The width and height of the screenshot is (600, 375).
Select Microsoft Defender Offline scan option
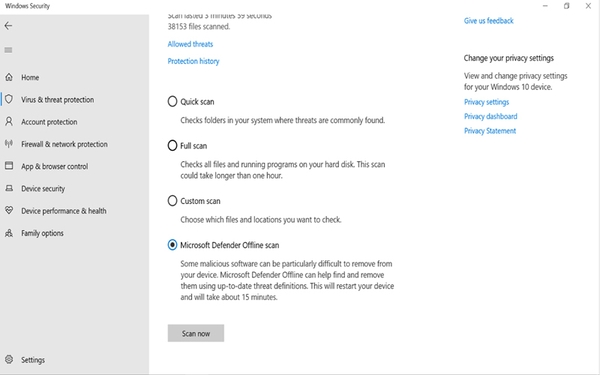tap(172, 245)
